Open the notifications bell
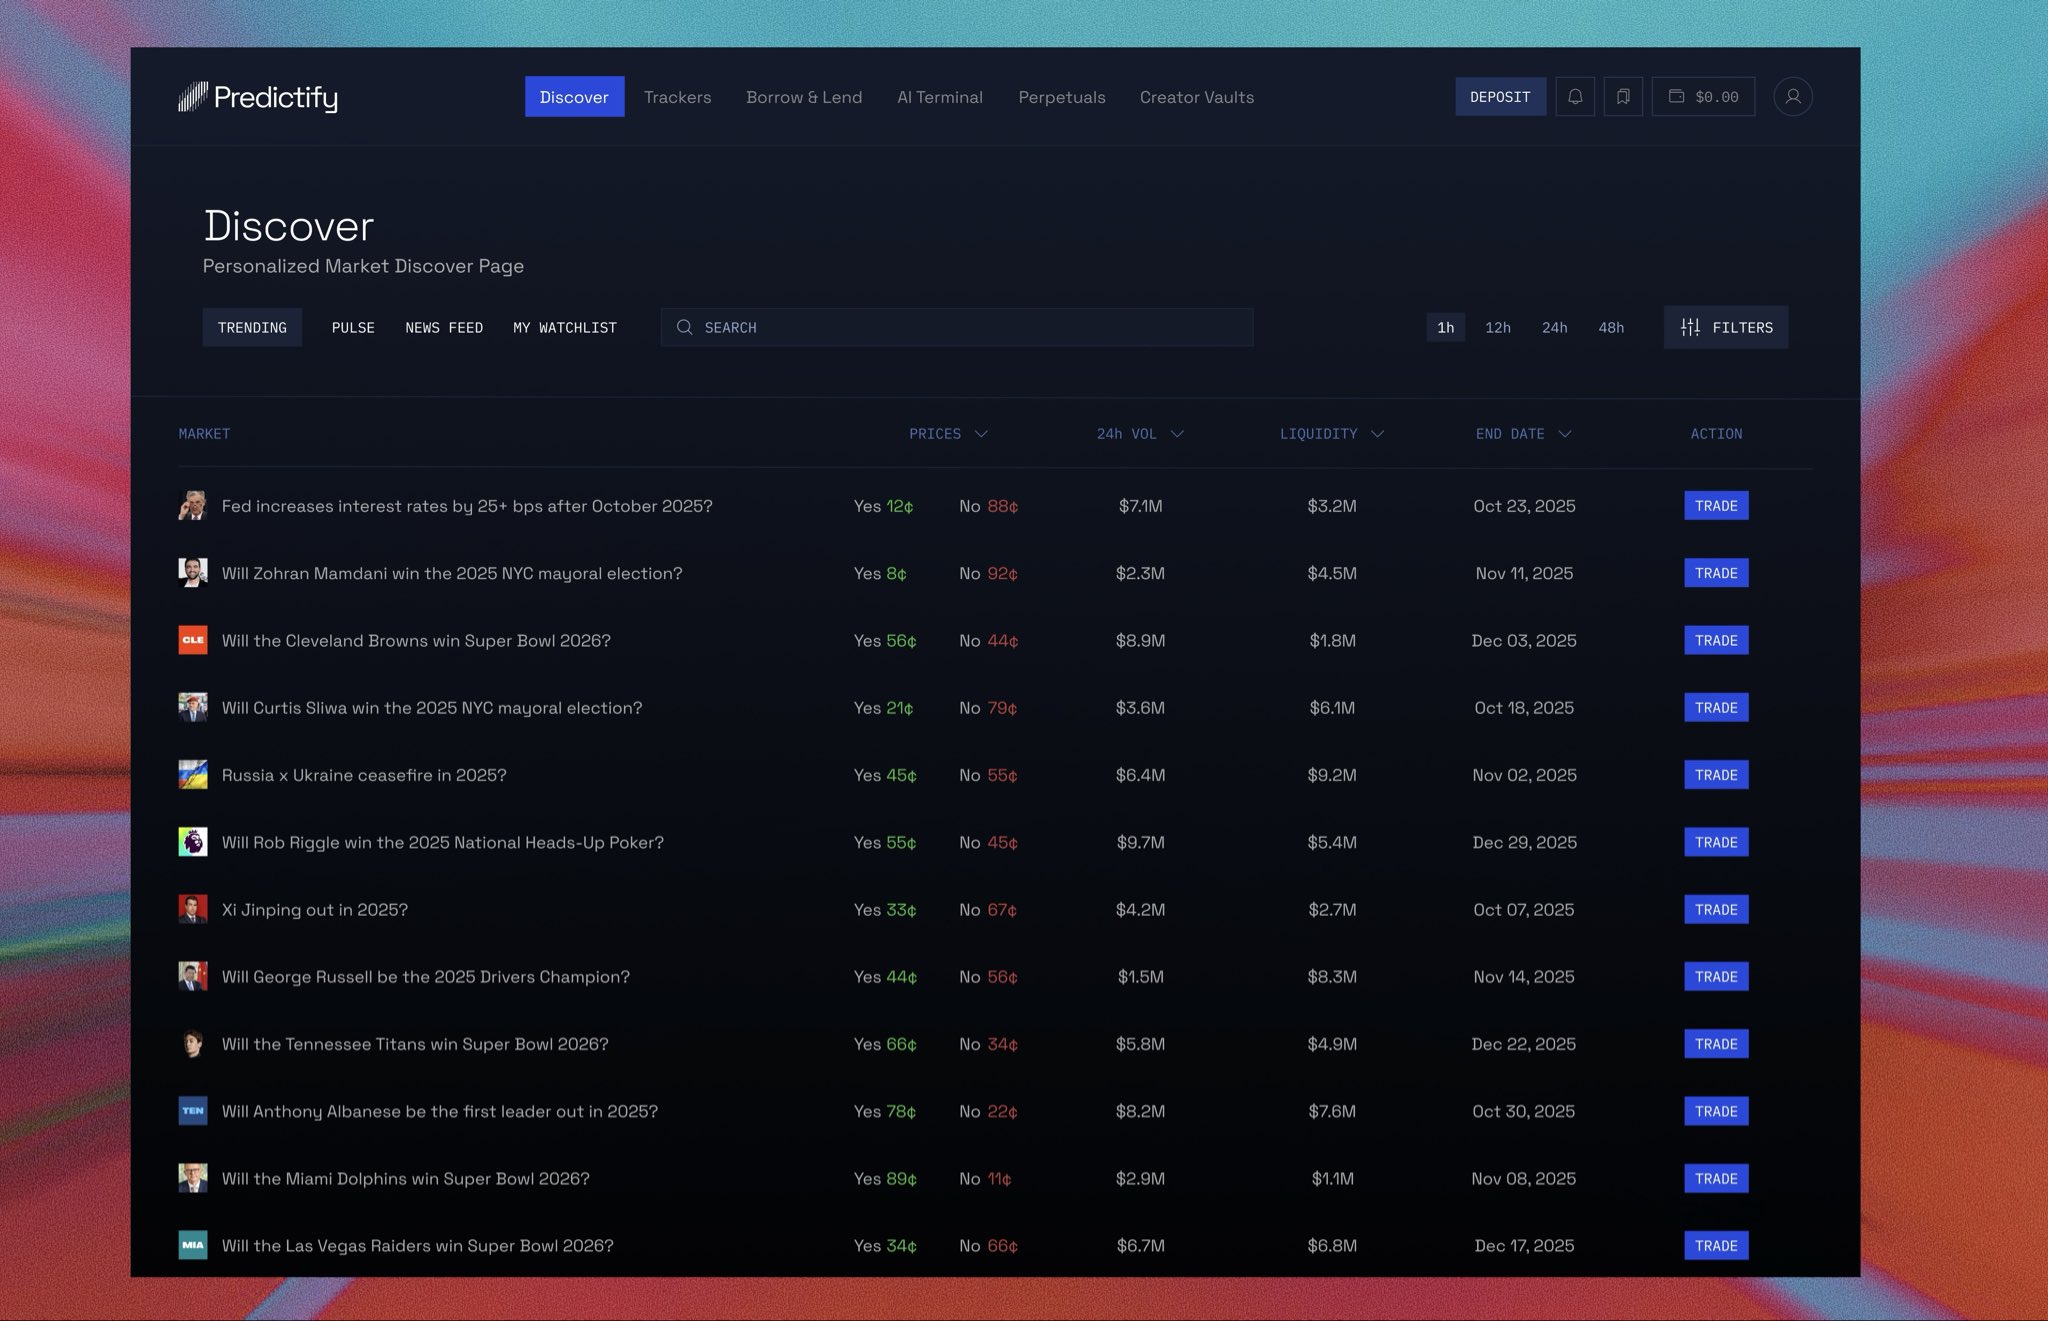The width and height of the screenshot is (2048, 1321). tap(1576, 96)
